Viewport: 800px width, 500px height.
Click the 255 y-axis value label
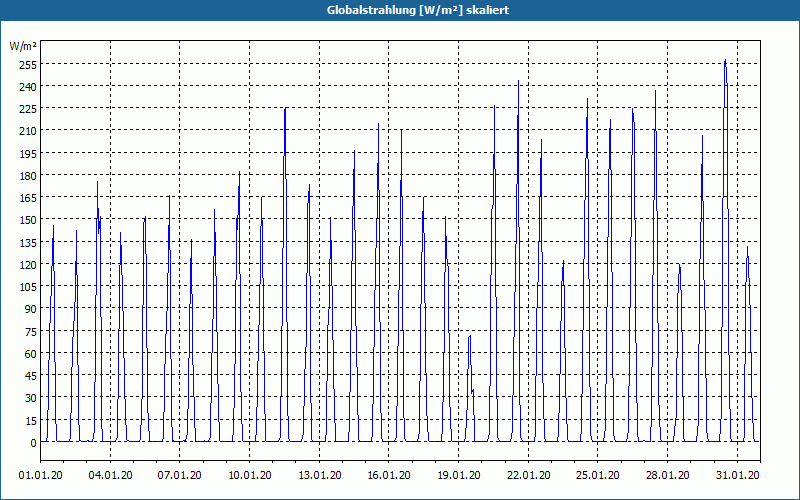coord(28,65)
